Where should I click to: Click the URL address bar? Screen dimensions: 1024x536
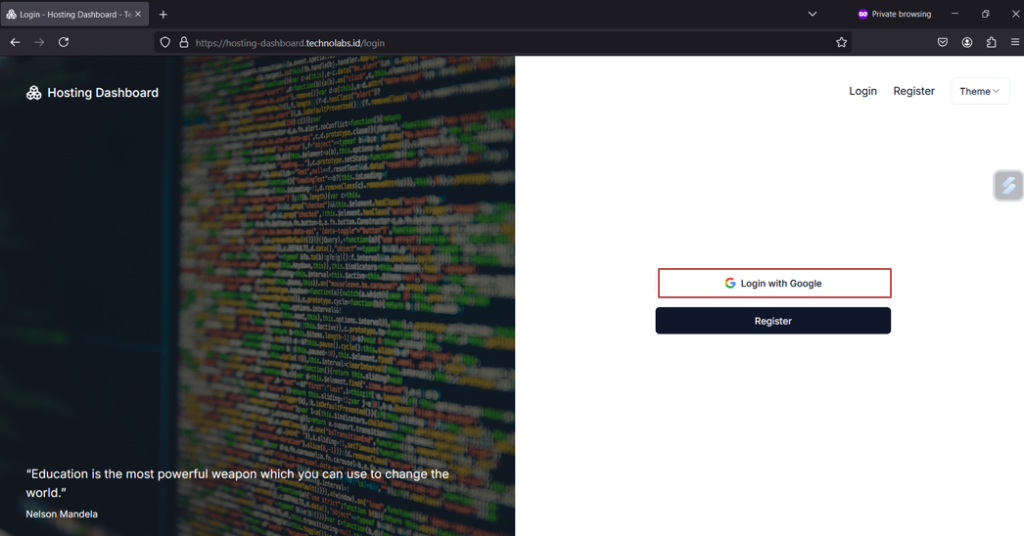(x=500, y=43)
